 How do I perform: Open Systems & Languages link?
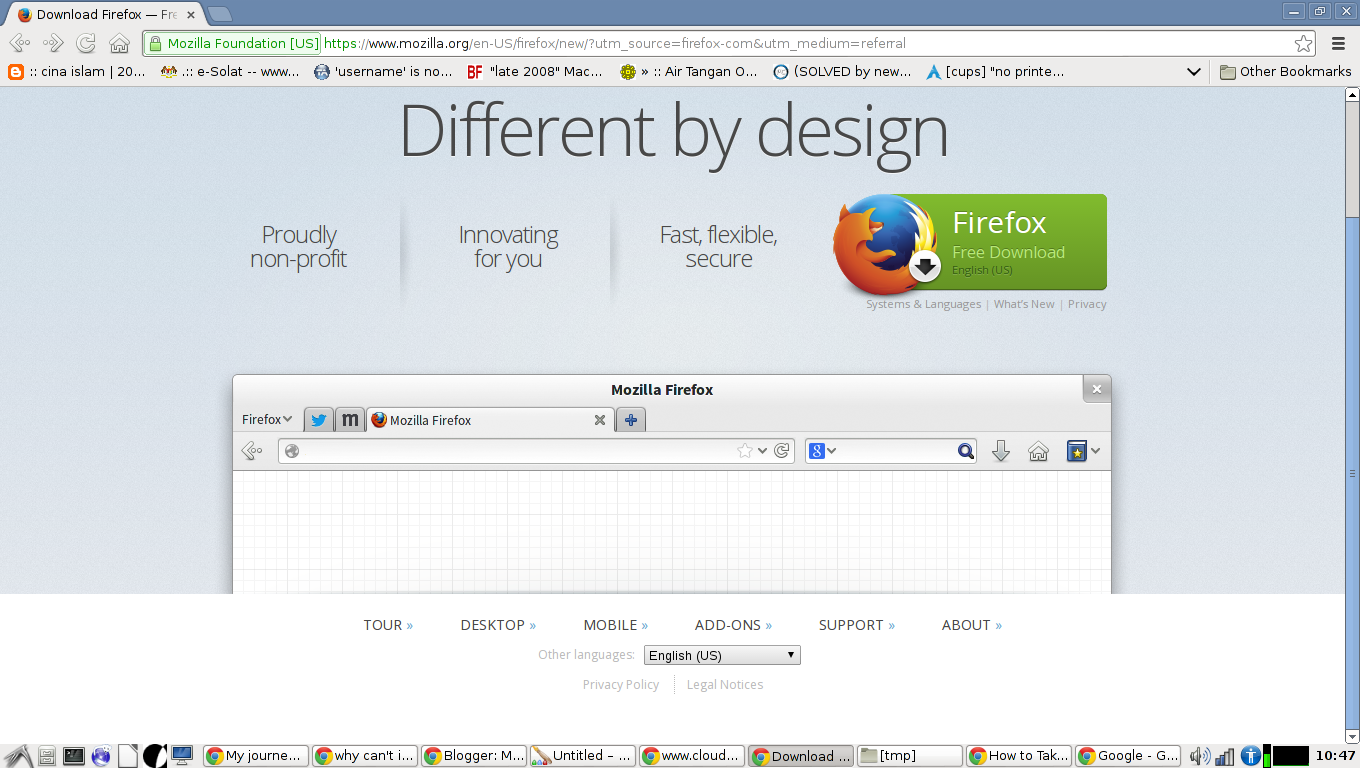click(x=924, y=304)
